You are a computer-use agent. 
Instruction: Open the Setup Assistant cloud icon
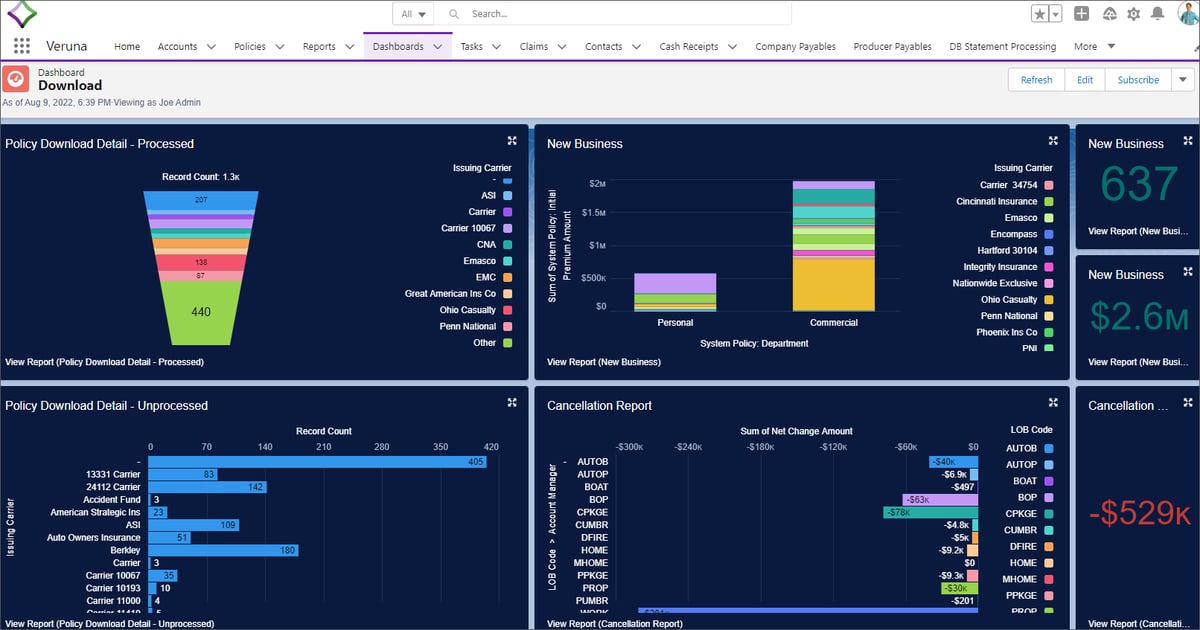[x=1109, y=14]
